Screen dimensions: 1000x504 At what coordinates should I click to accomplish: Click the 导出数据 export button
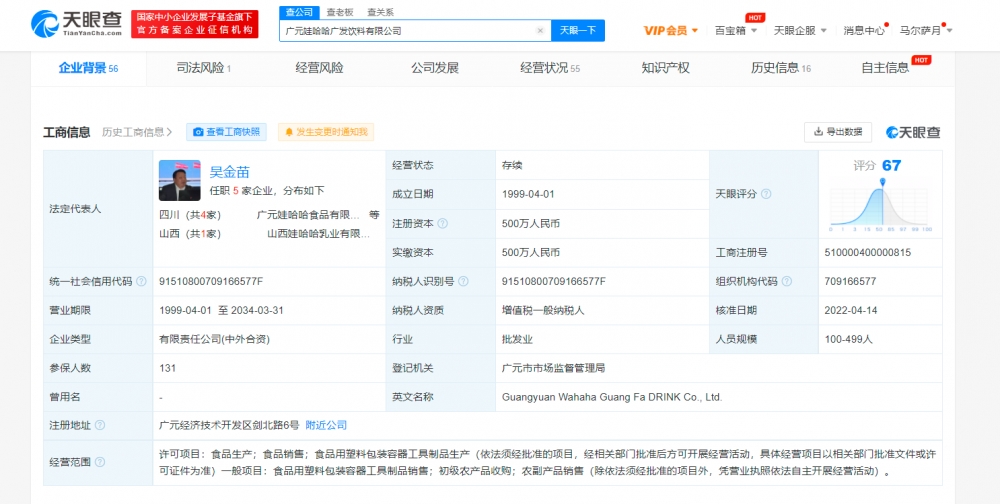pos(838,132)
